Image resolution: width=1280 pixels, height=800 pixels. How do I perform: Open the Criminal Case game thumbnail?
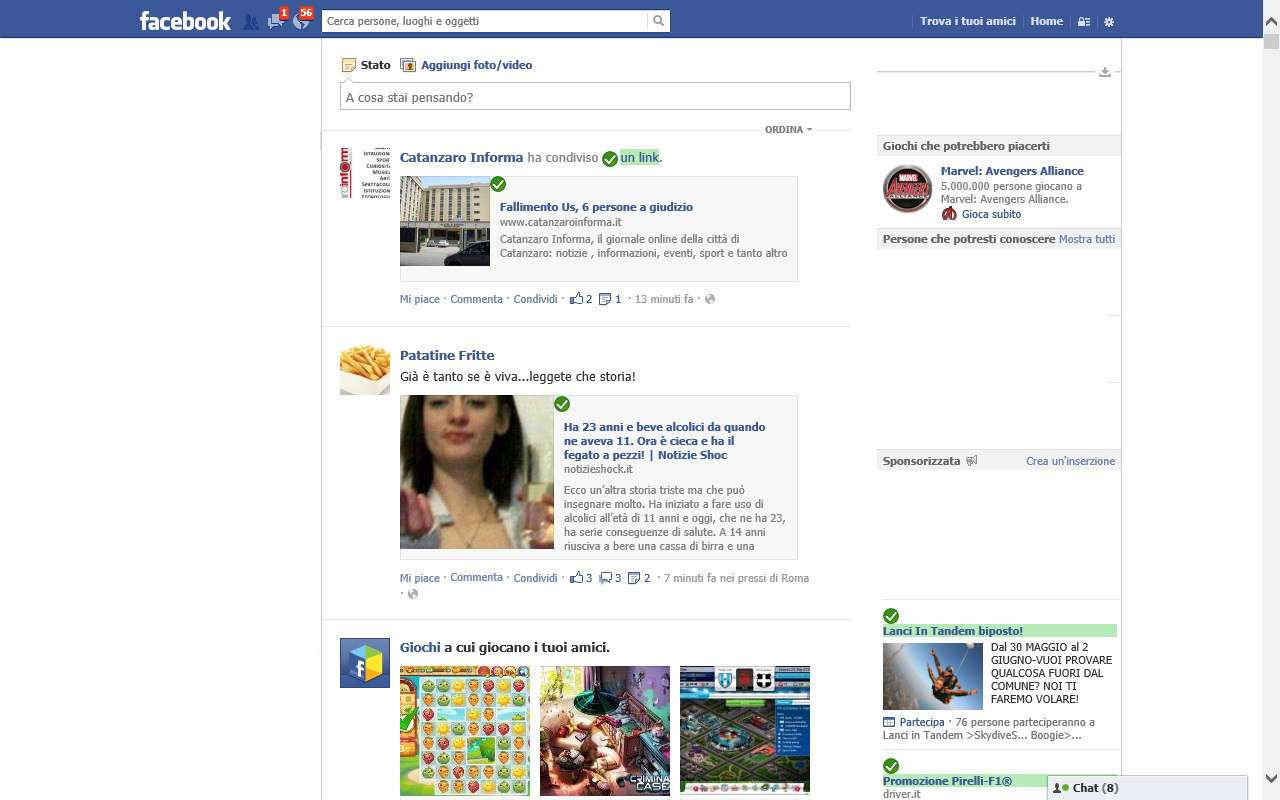605,731
